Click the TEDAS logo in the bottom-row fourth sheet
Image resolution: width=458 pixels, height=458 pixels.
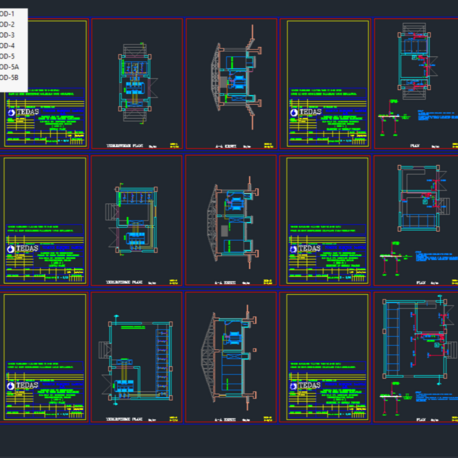coord(305,386)
